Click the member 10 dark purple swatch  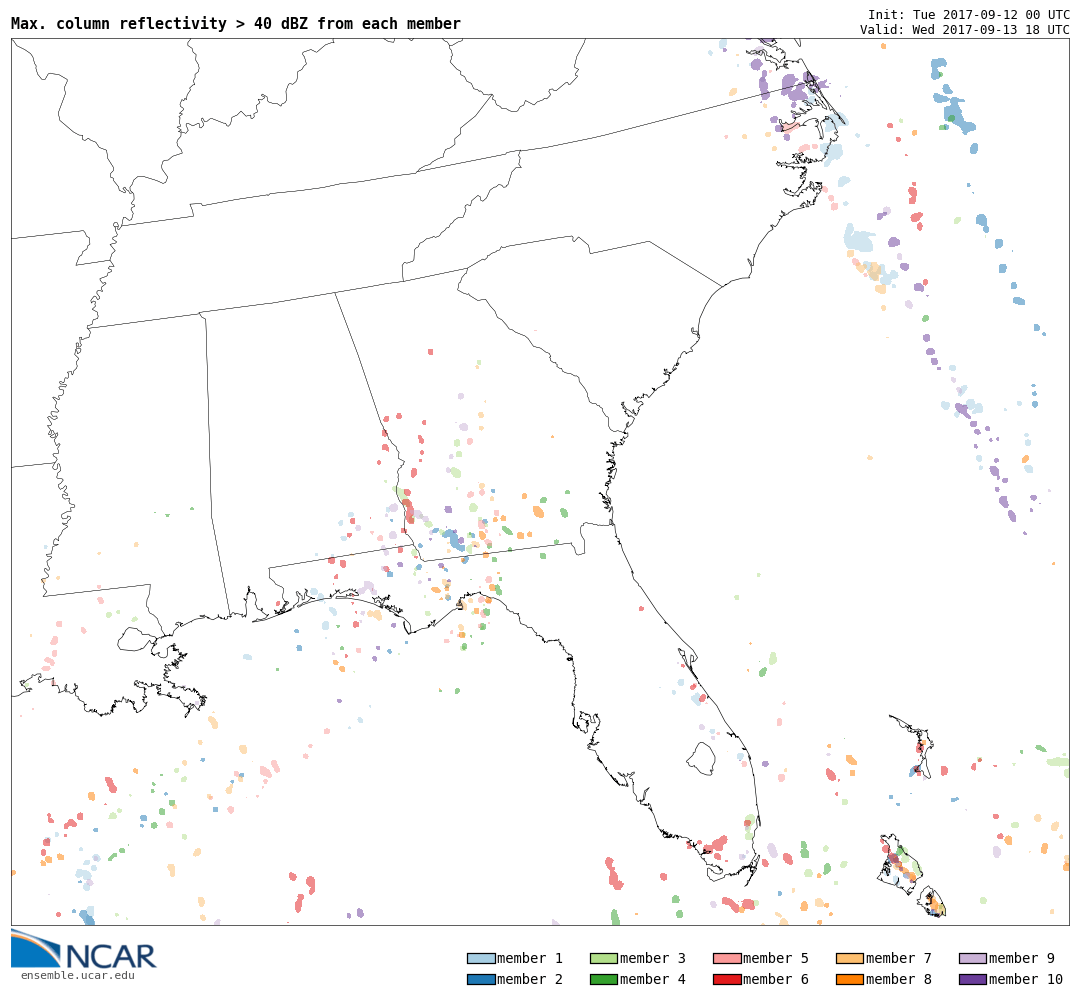(x=973, y=979)
